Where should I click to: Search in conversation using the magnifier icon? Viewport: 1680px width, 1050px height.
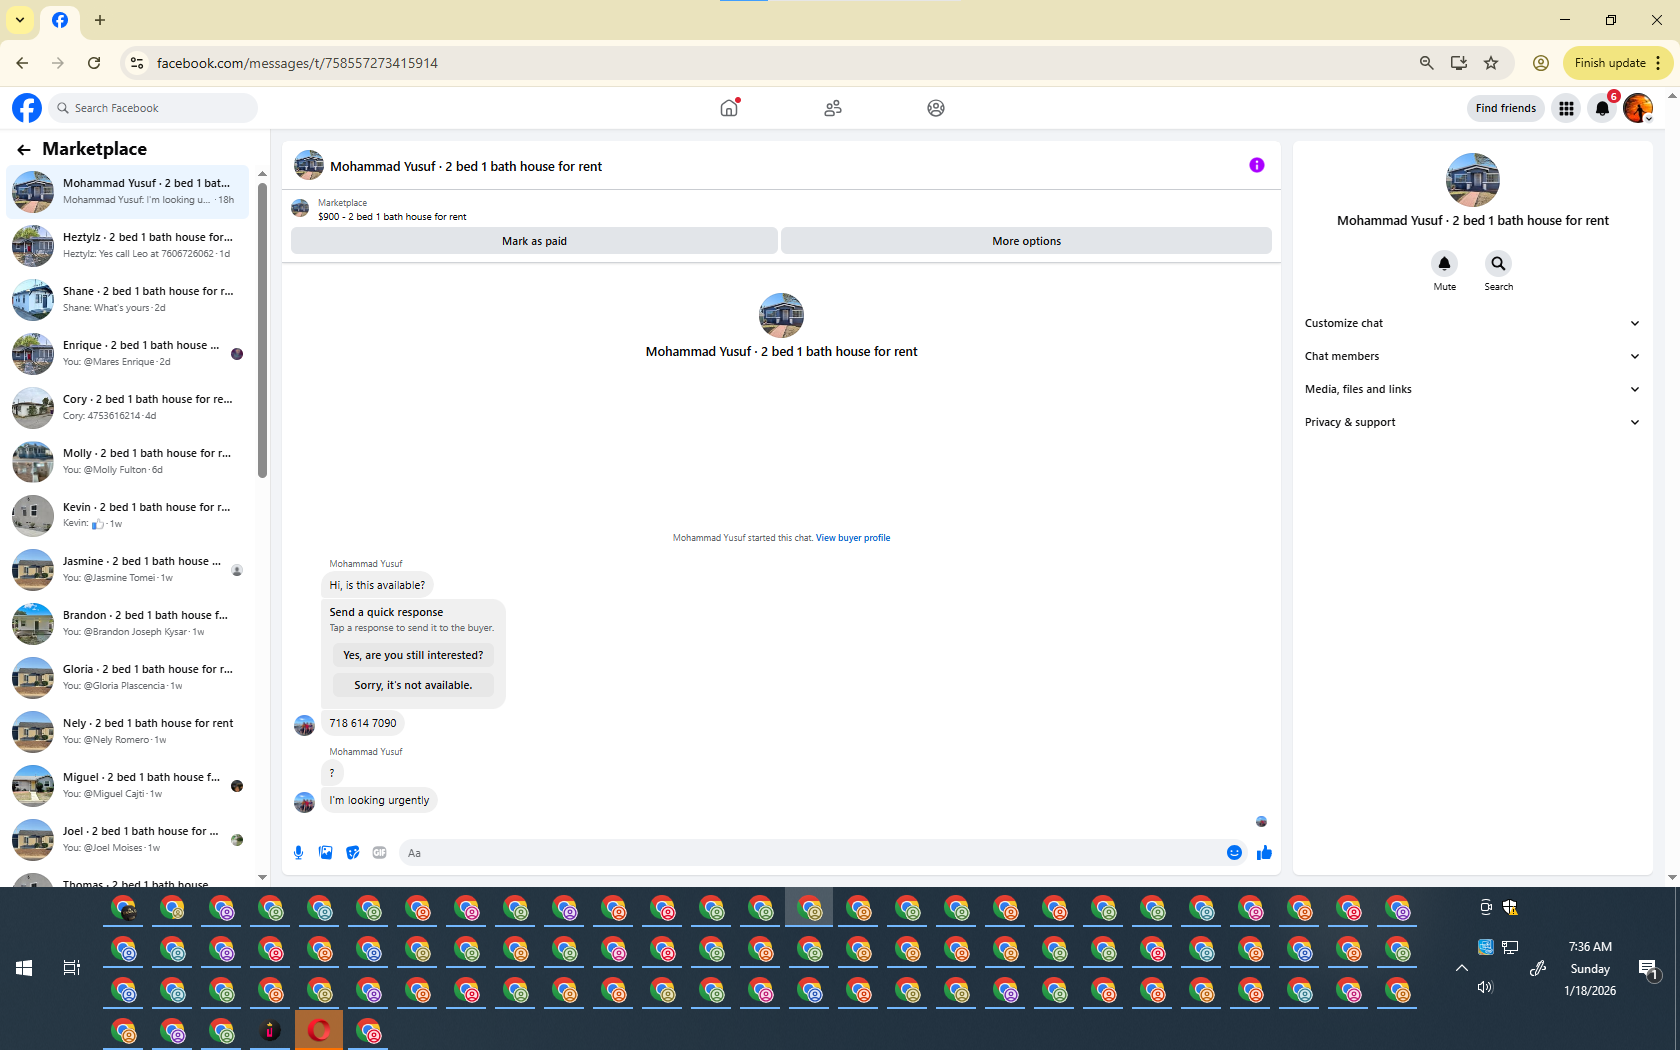coord(1498,264)
